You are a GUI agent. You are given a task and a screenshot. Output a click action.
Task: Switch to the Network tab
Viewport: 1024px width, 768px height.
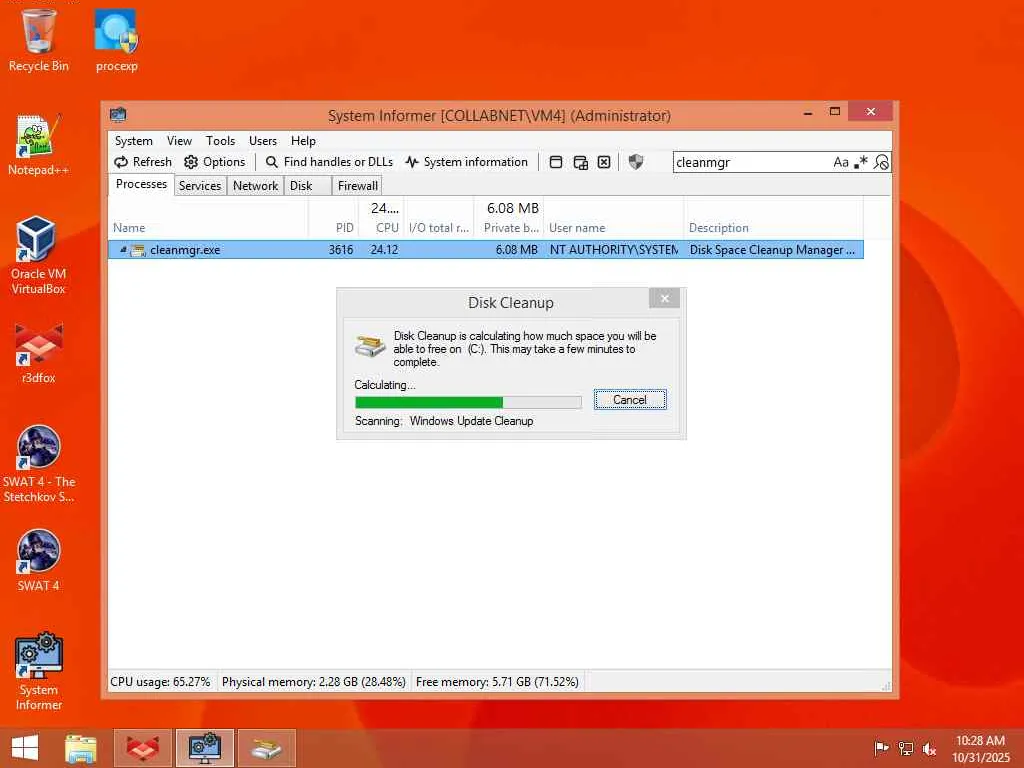[255, 186]
